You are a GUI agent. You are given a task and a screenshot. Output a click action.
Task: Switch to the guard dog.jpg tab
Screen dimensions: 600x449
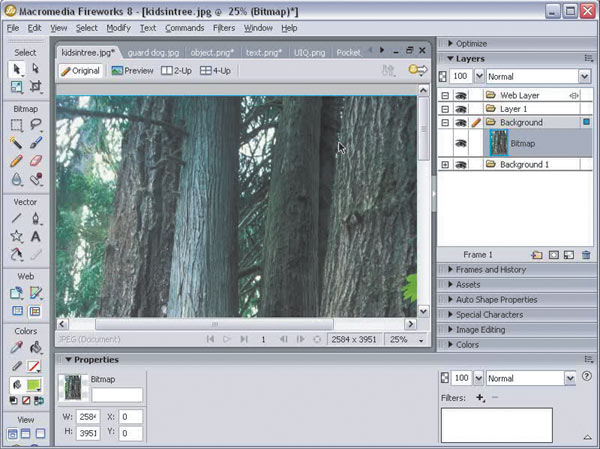153,52
